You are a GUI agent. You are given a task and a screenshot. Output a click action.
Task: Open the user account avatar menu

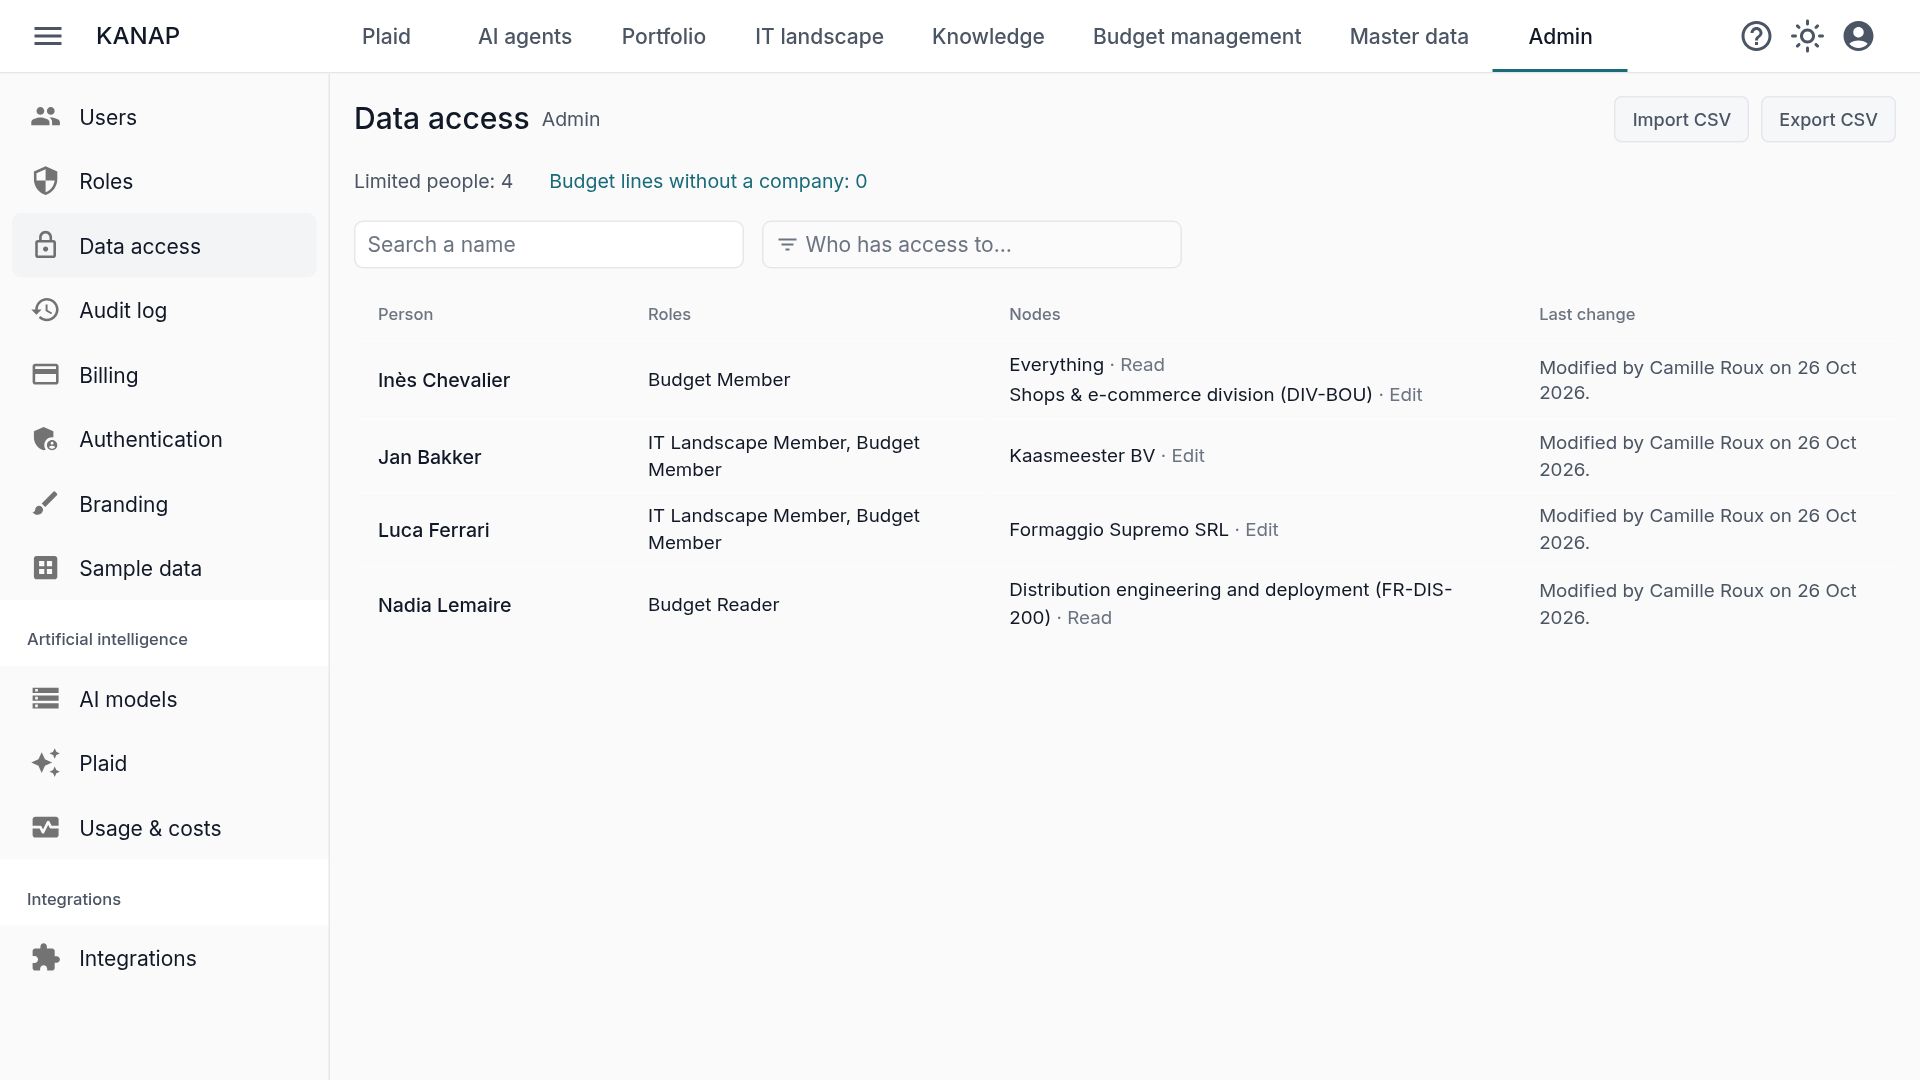pyautogui.click(x=1858, y=36)
